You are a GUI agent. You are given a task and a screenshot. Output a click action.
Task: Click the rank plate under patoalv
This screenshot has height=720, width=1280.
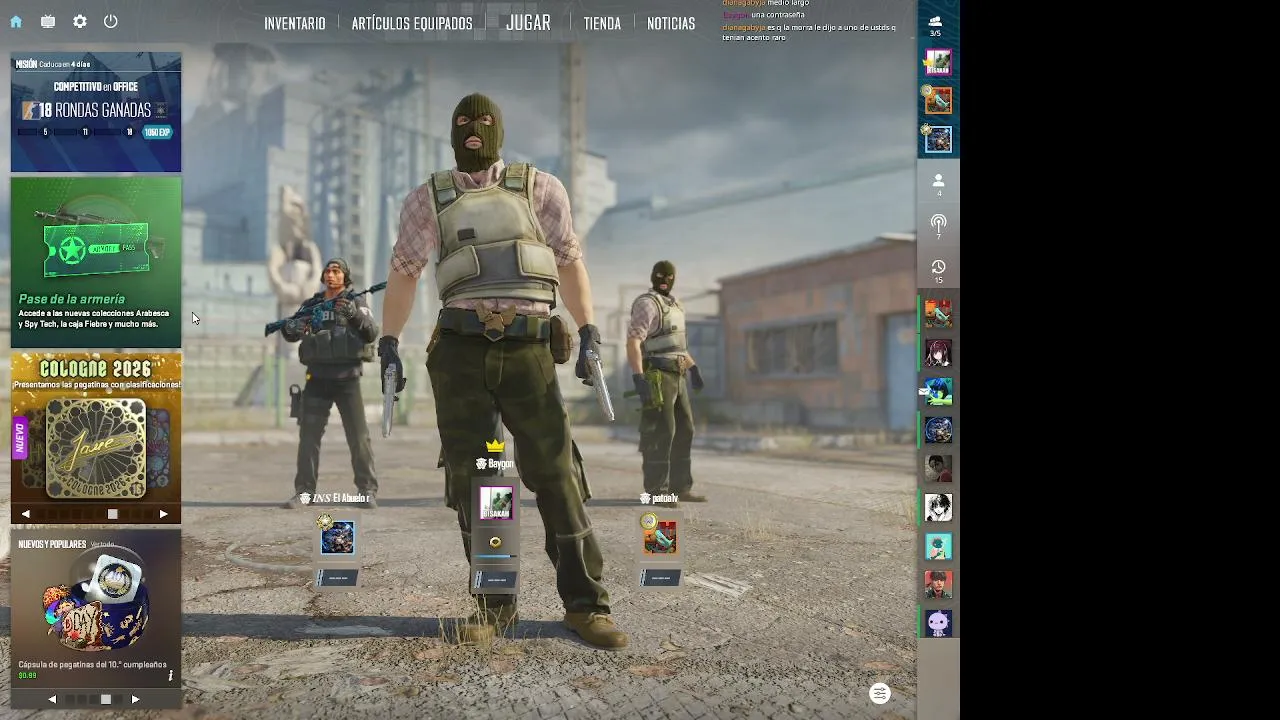[661, 578]
